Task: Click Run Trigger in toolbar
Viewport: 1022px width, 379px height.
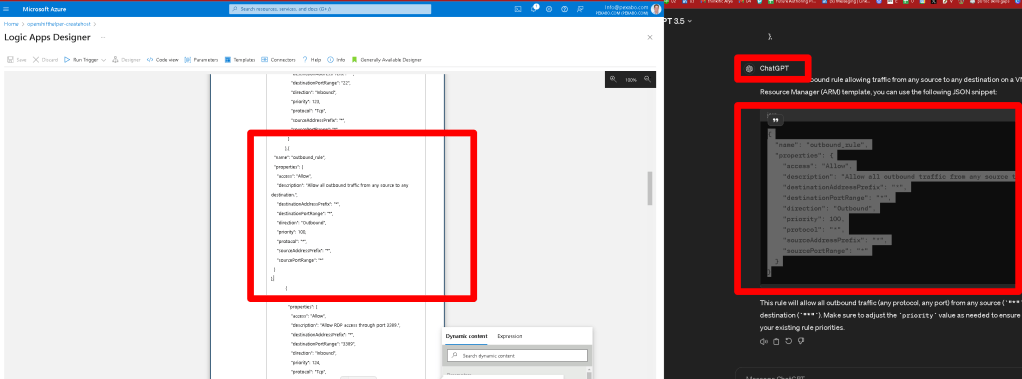Action: [81, 59]
